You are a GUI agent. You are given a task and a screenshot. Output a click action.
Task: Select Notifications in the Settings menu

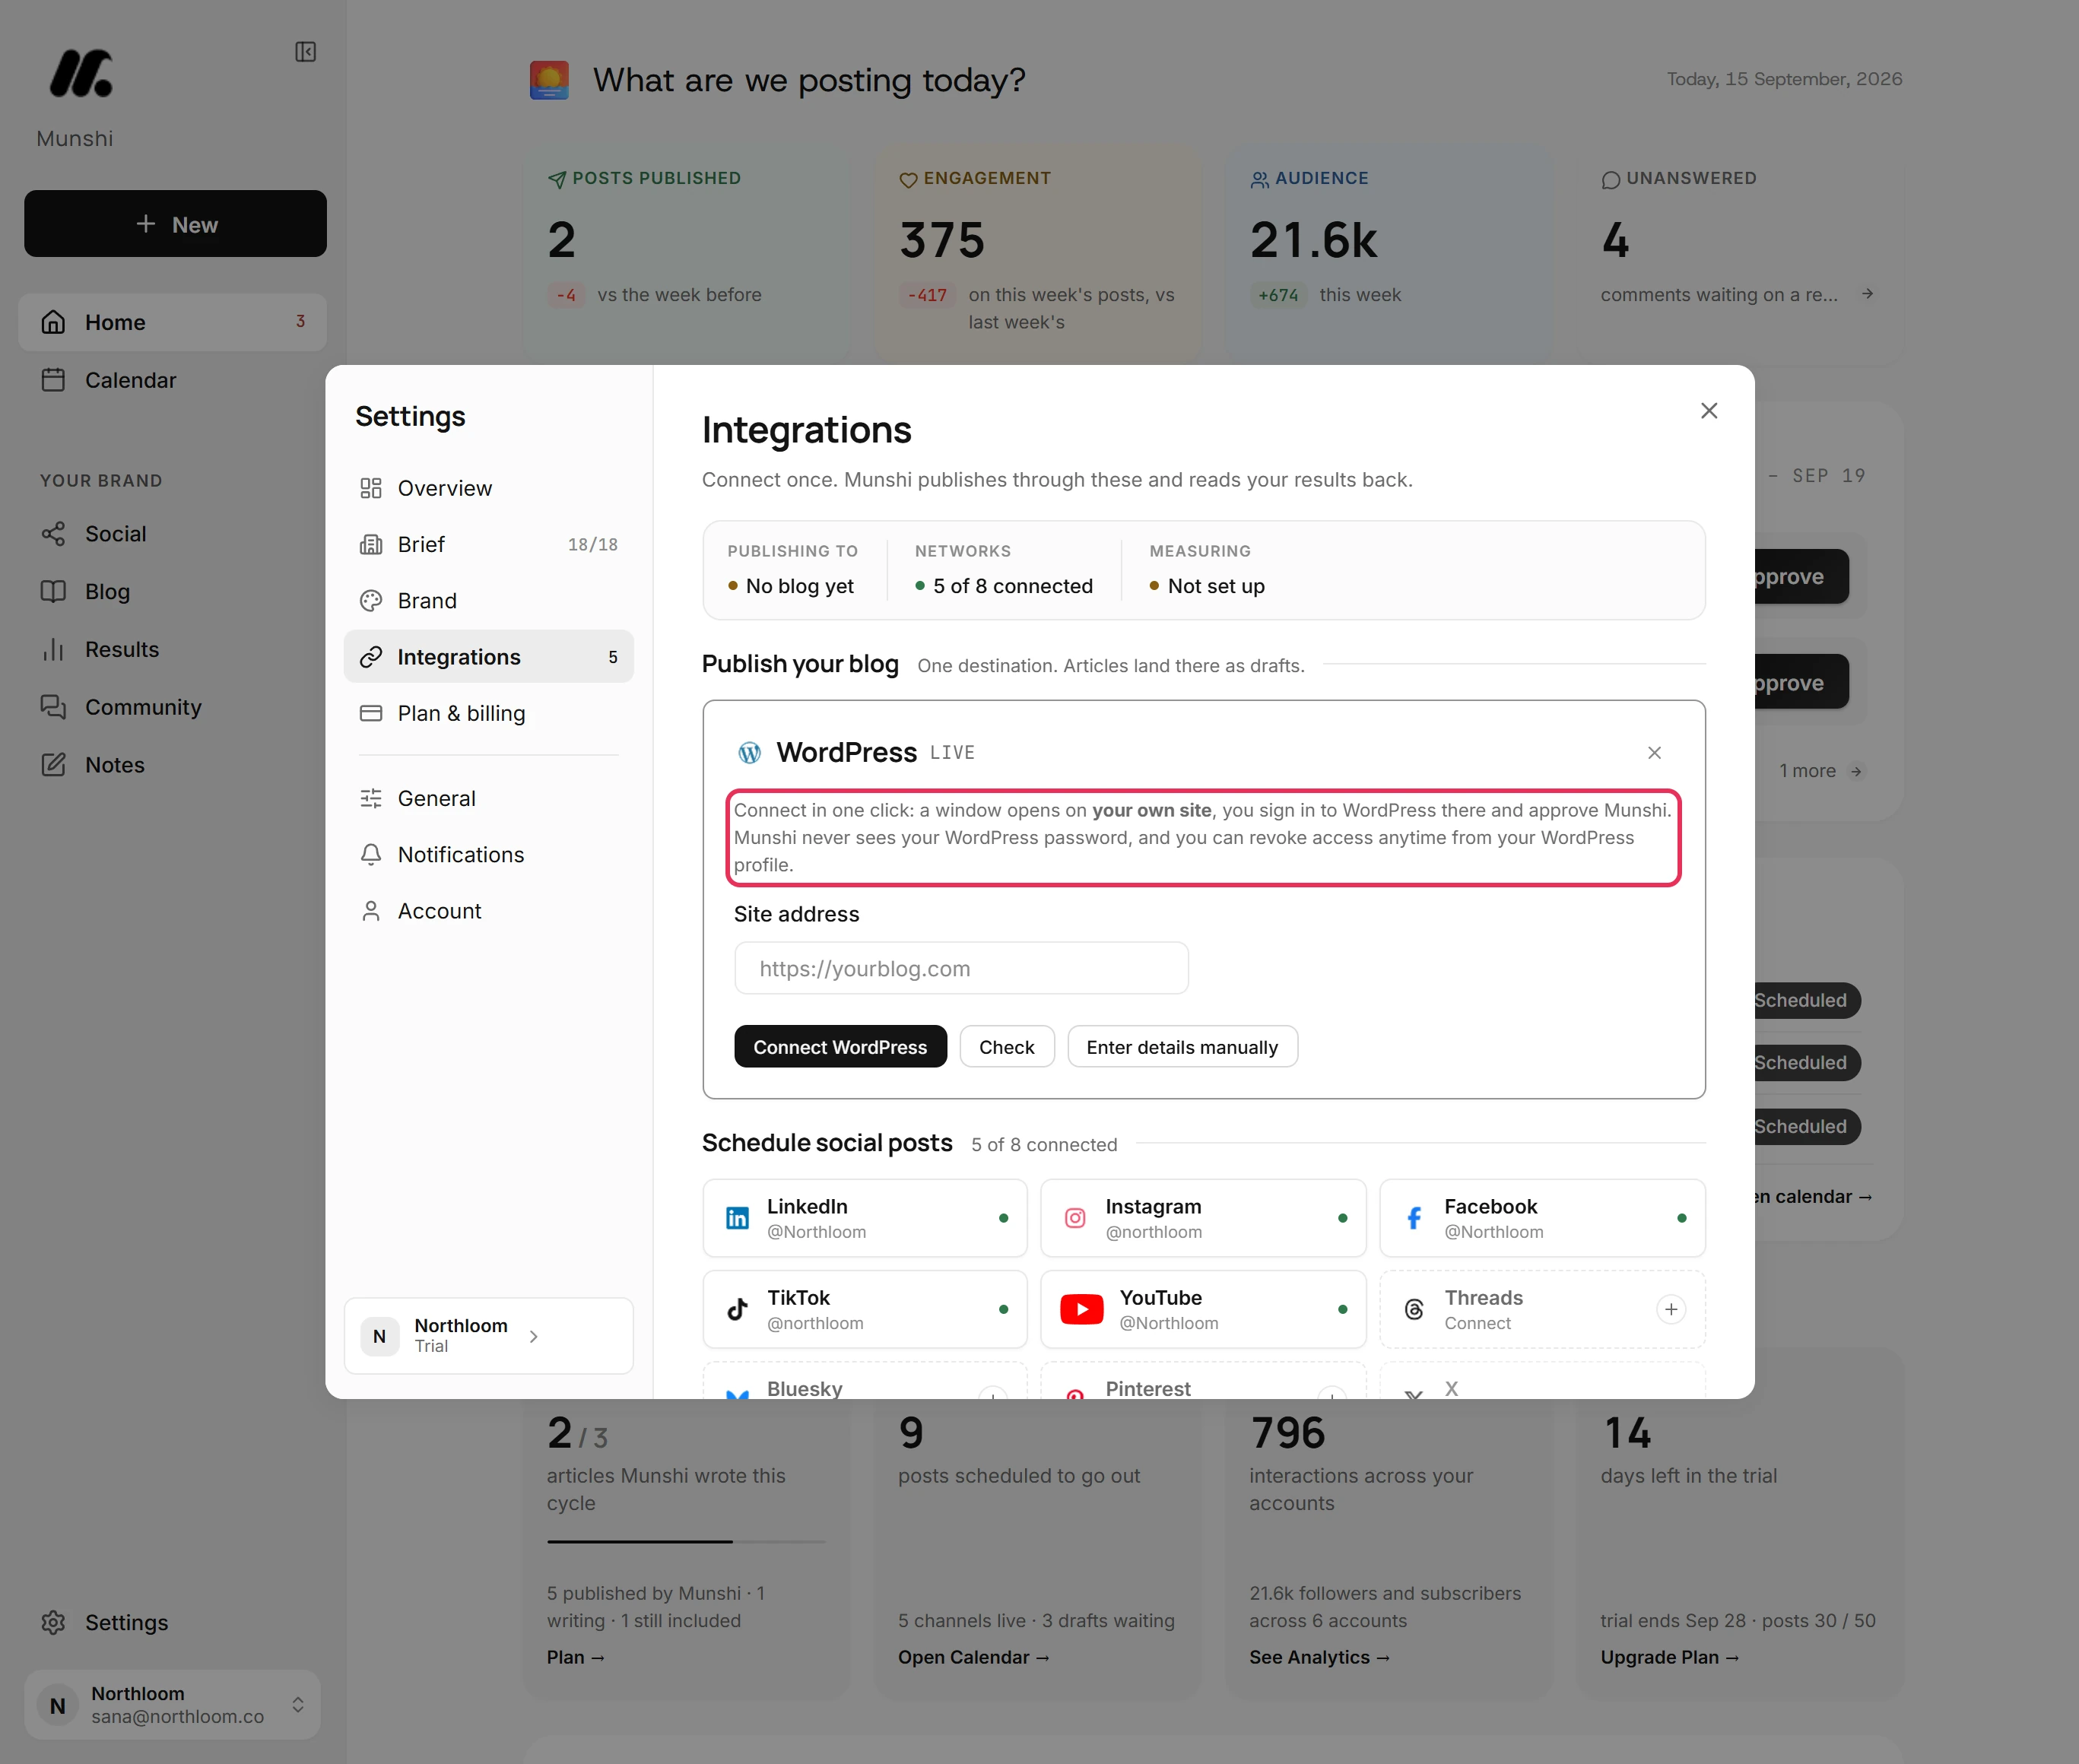pos(488,855)
